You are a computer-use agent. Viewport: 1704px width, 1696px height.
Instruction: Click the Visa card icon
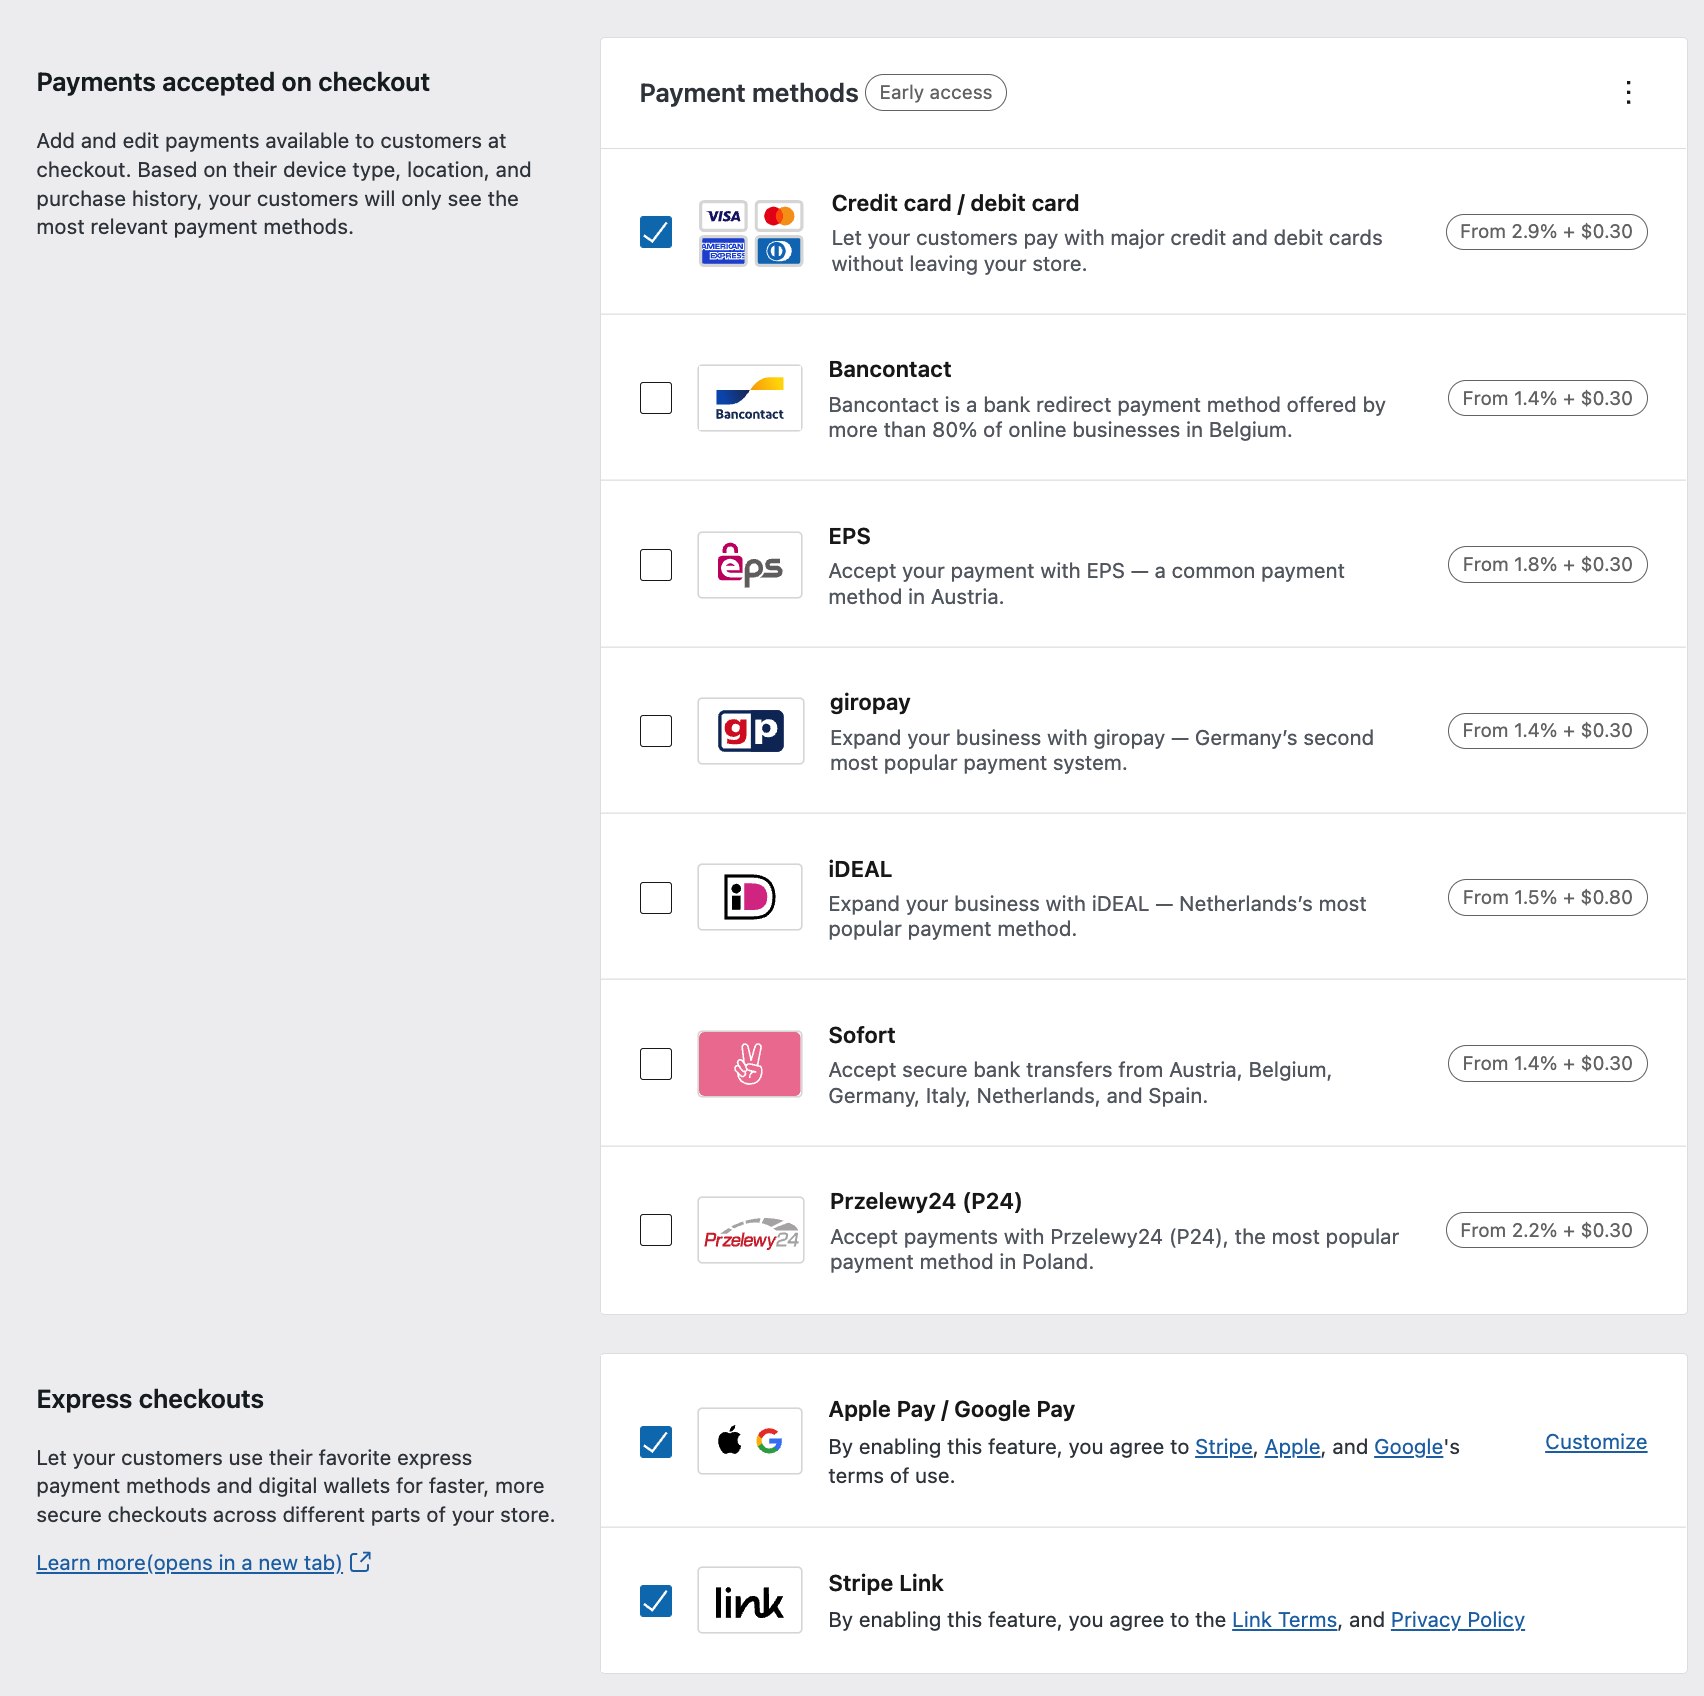pyautogui.click(x=723, y=216)
